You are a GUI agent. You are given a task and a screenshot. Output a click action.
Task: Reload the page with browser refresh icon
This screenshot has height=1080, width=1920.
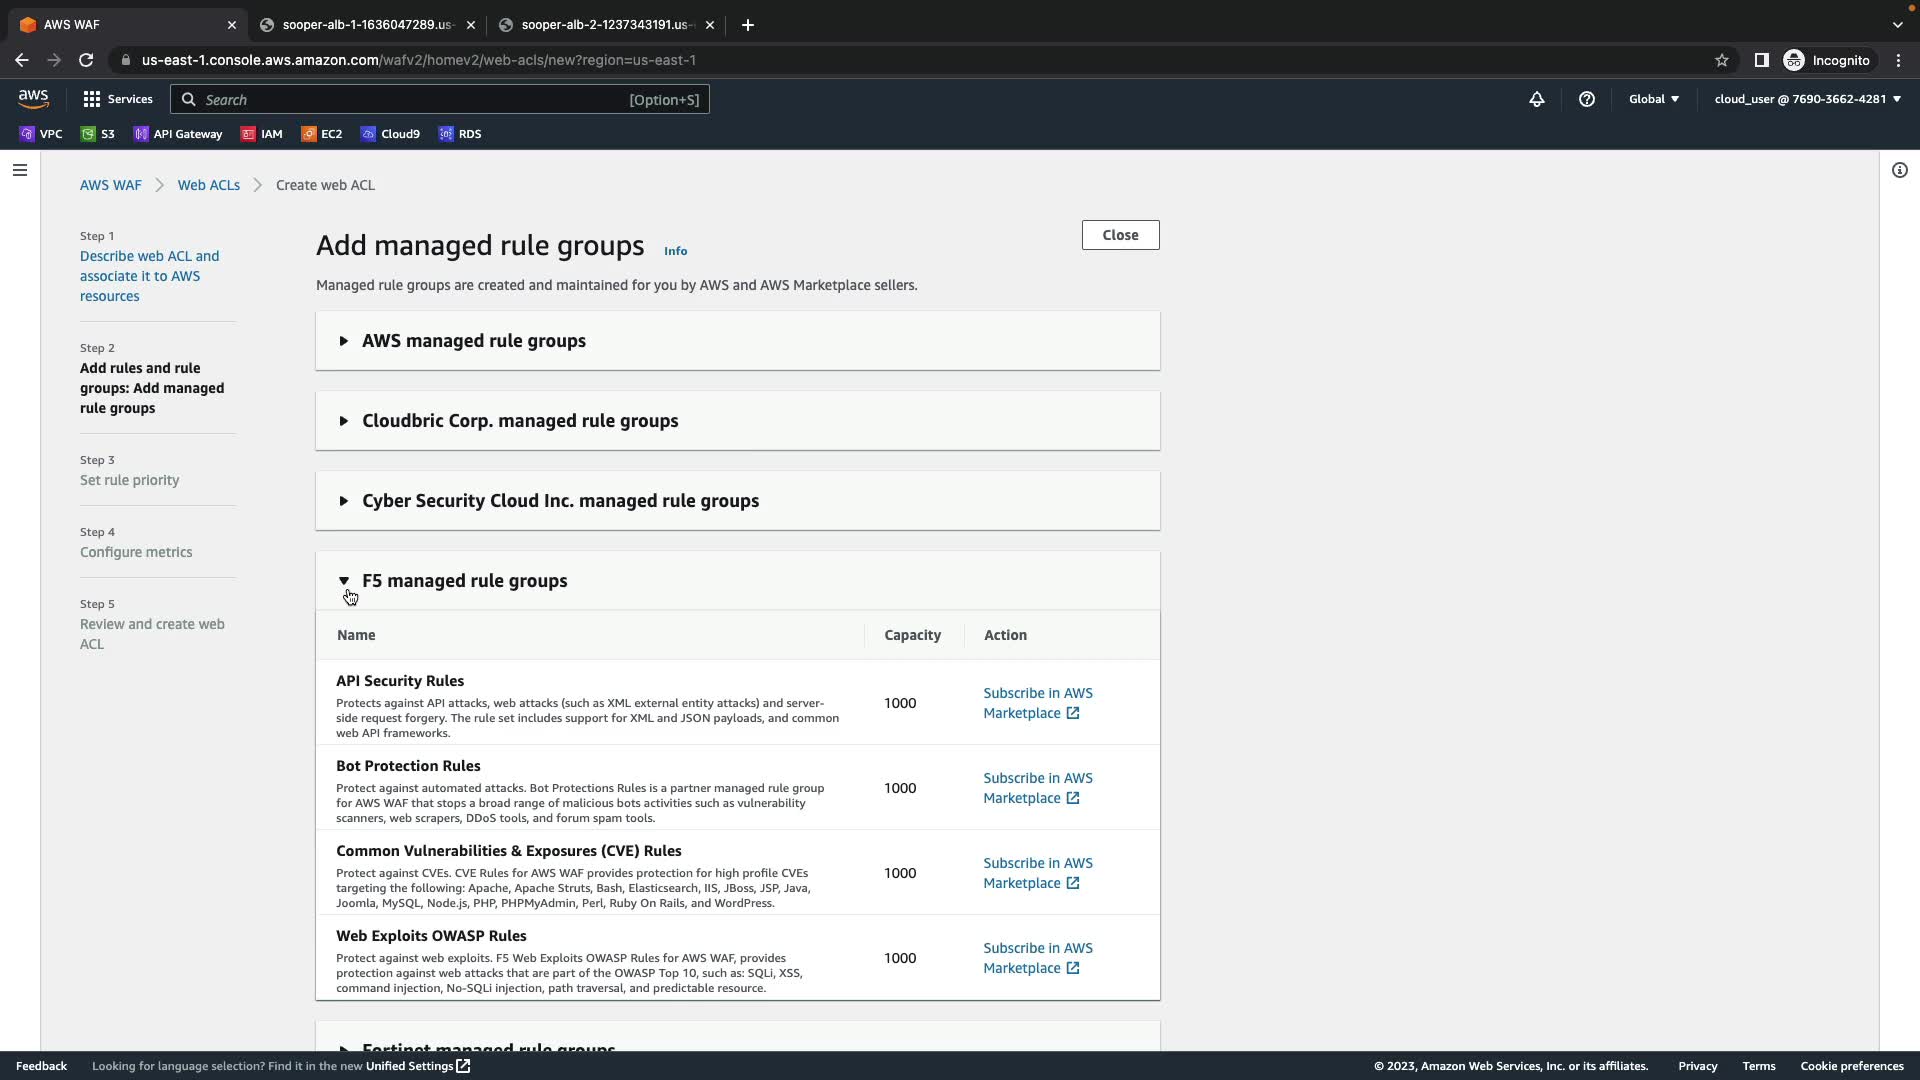(x=86, y=60)
